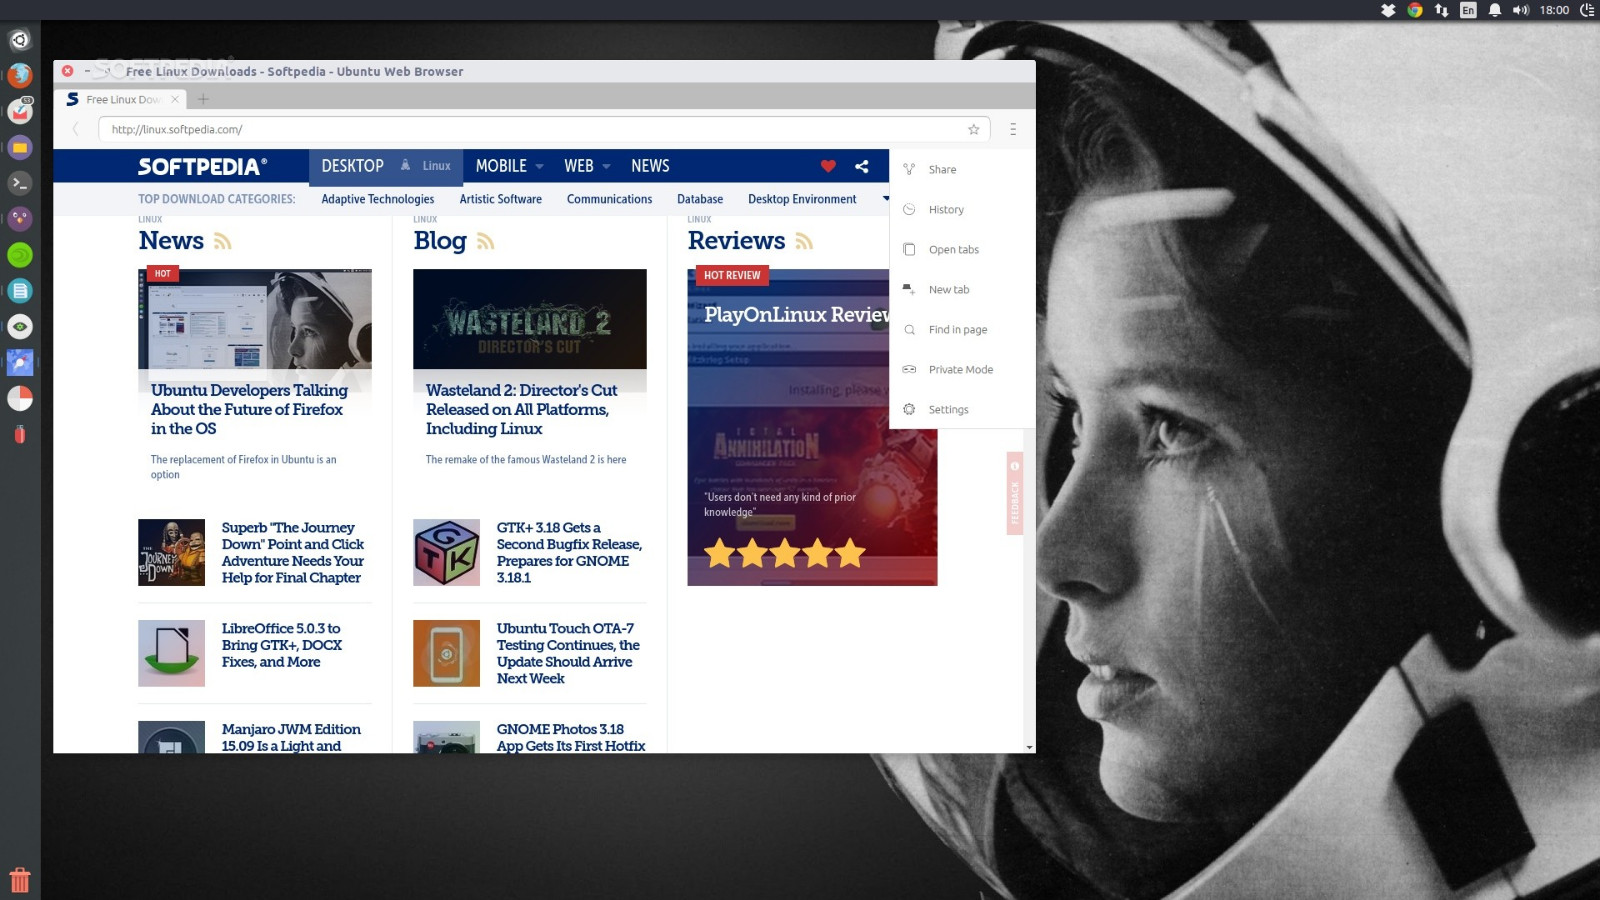Click the Ubuntu Touch OTA-7 thumbnail
This screenshot has height=900, width=1600.
tap(446, 653)
